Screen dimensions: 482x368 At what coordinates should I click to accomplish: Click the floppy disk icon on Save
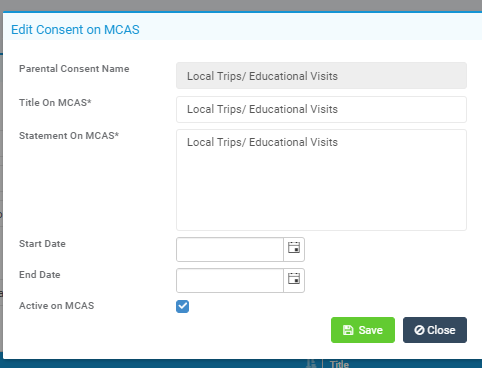[x=348, y=330]
